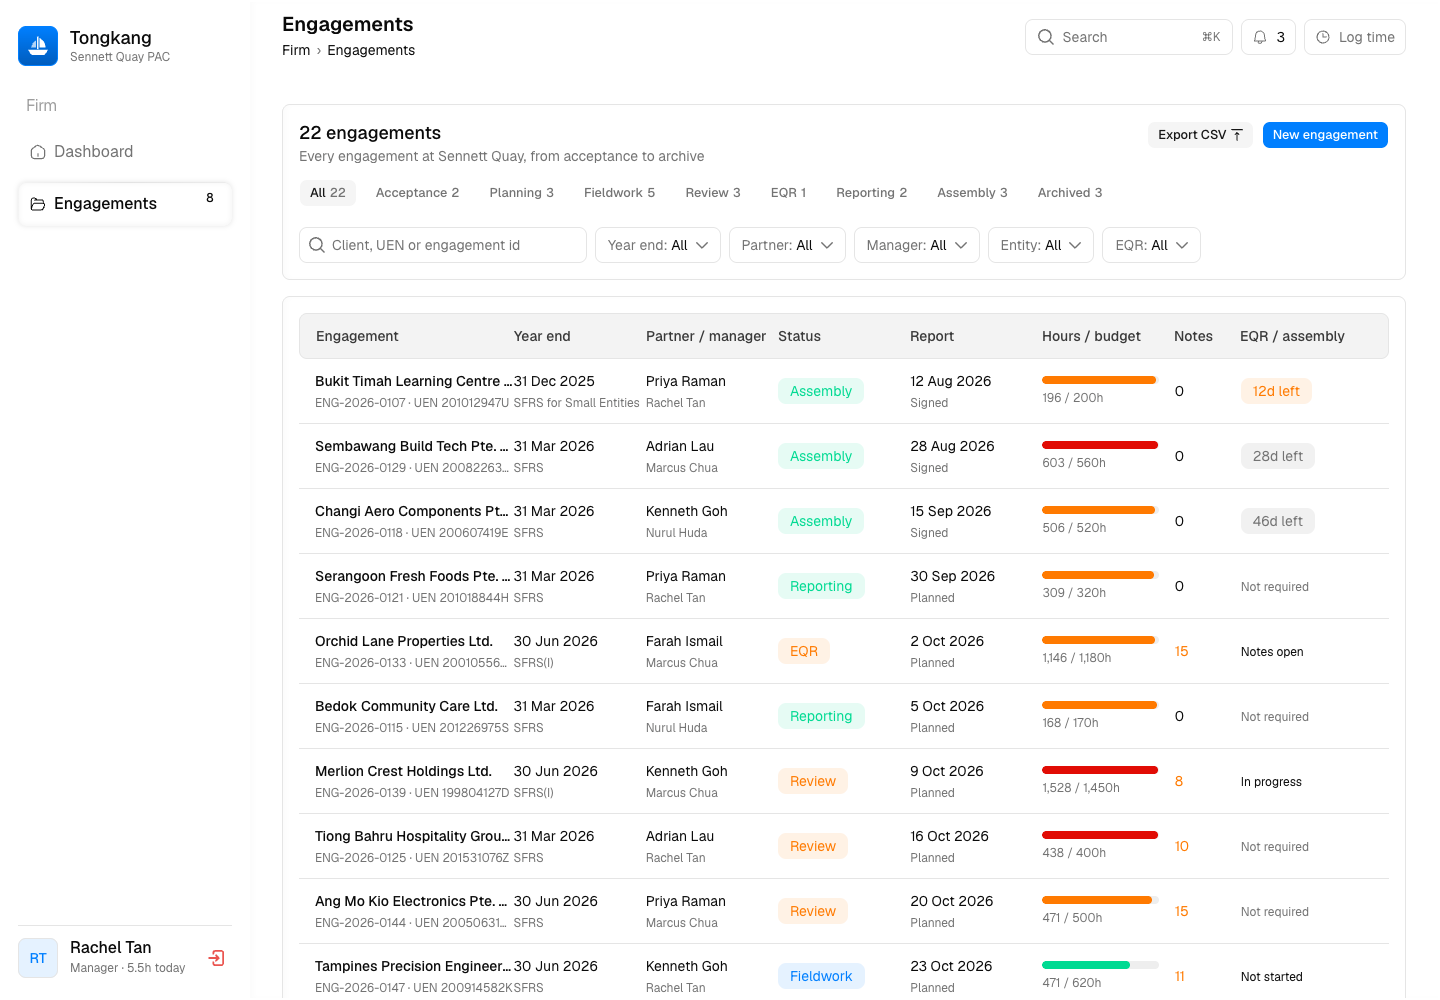Click the Hours / budget column header

1091,336
